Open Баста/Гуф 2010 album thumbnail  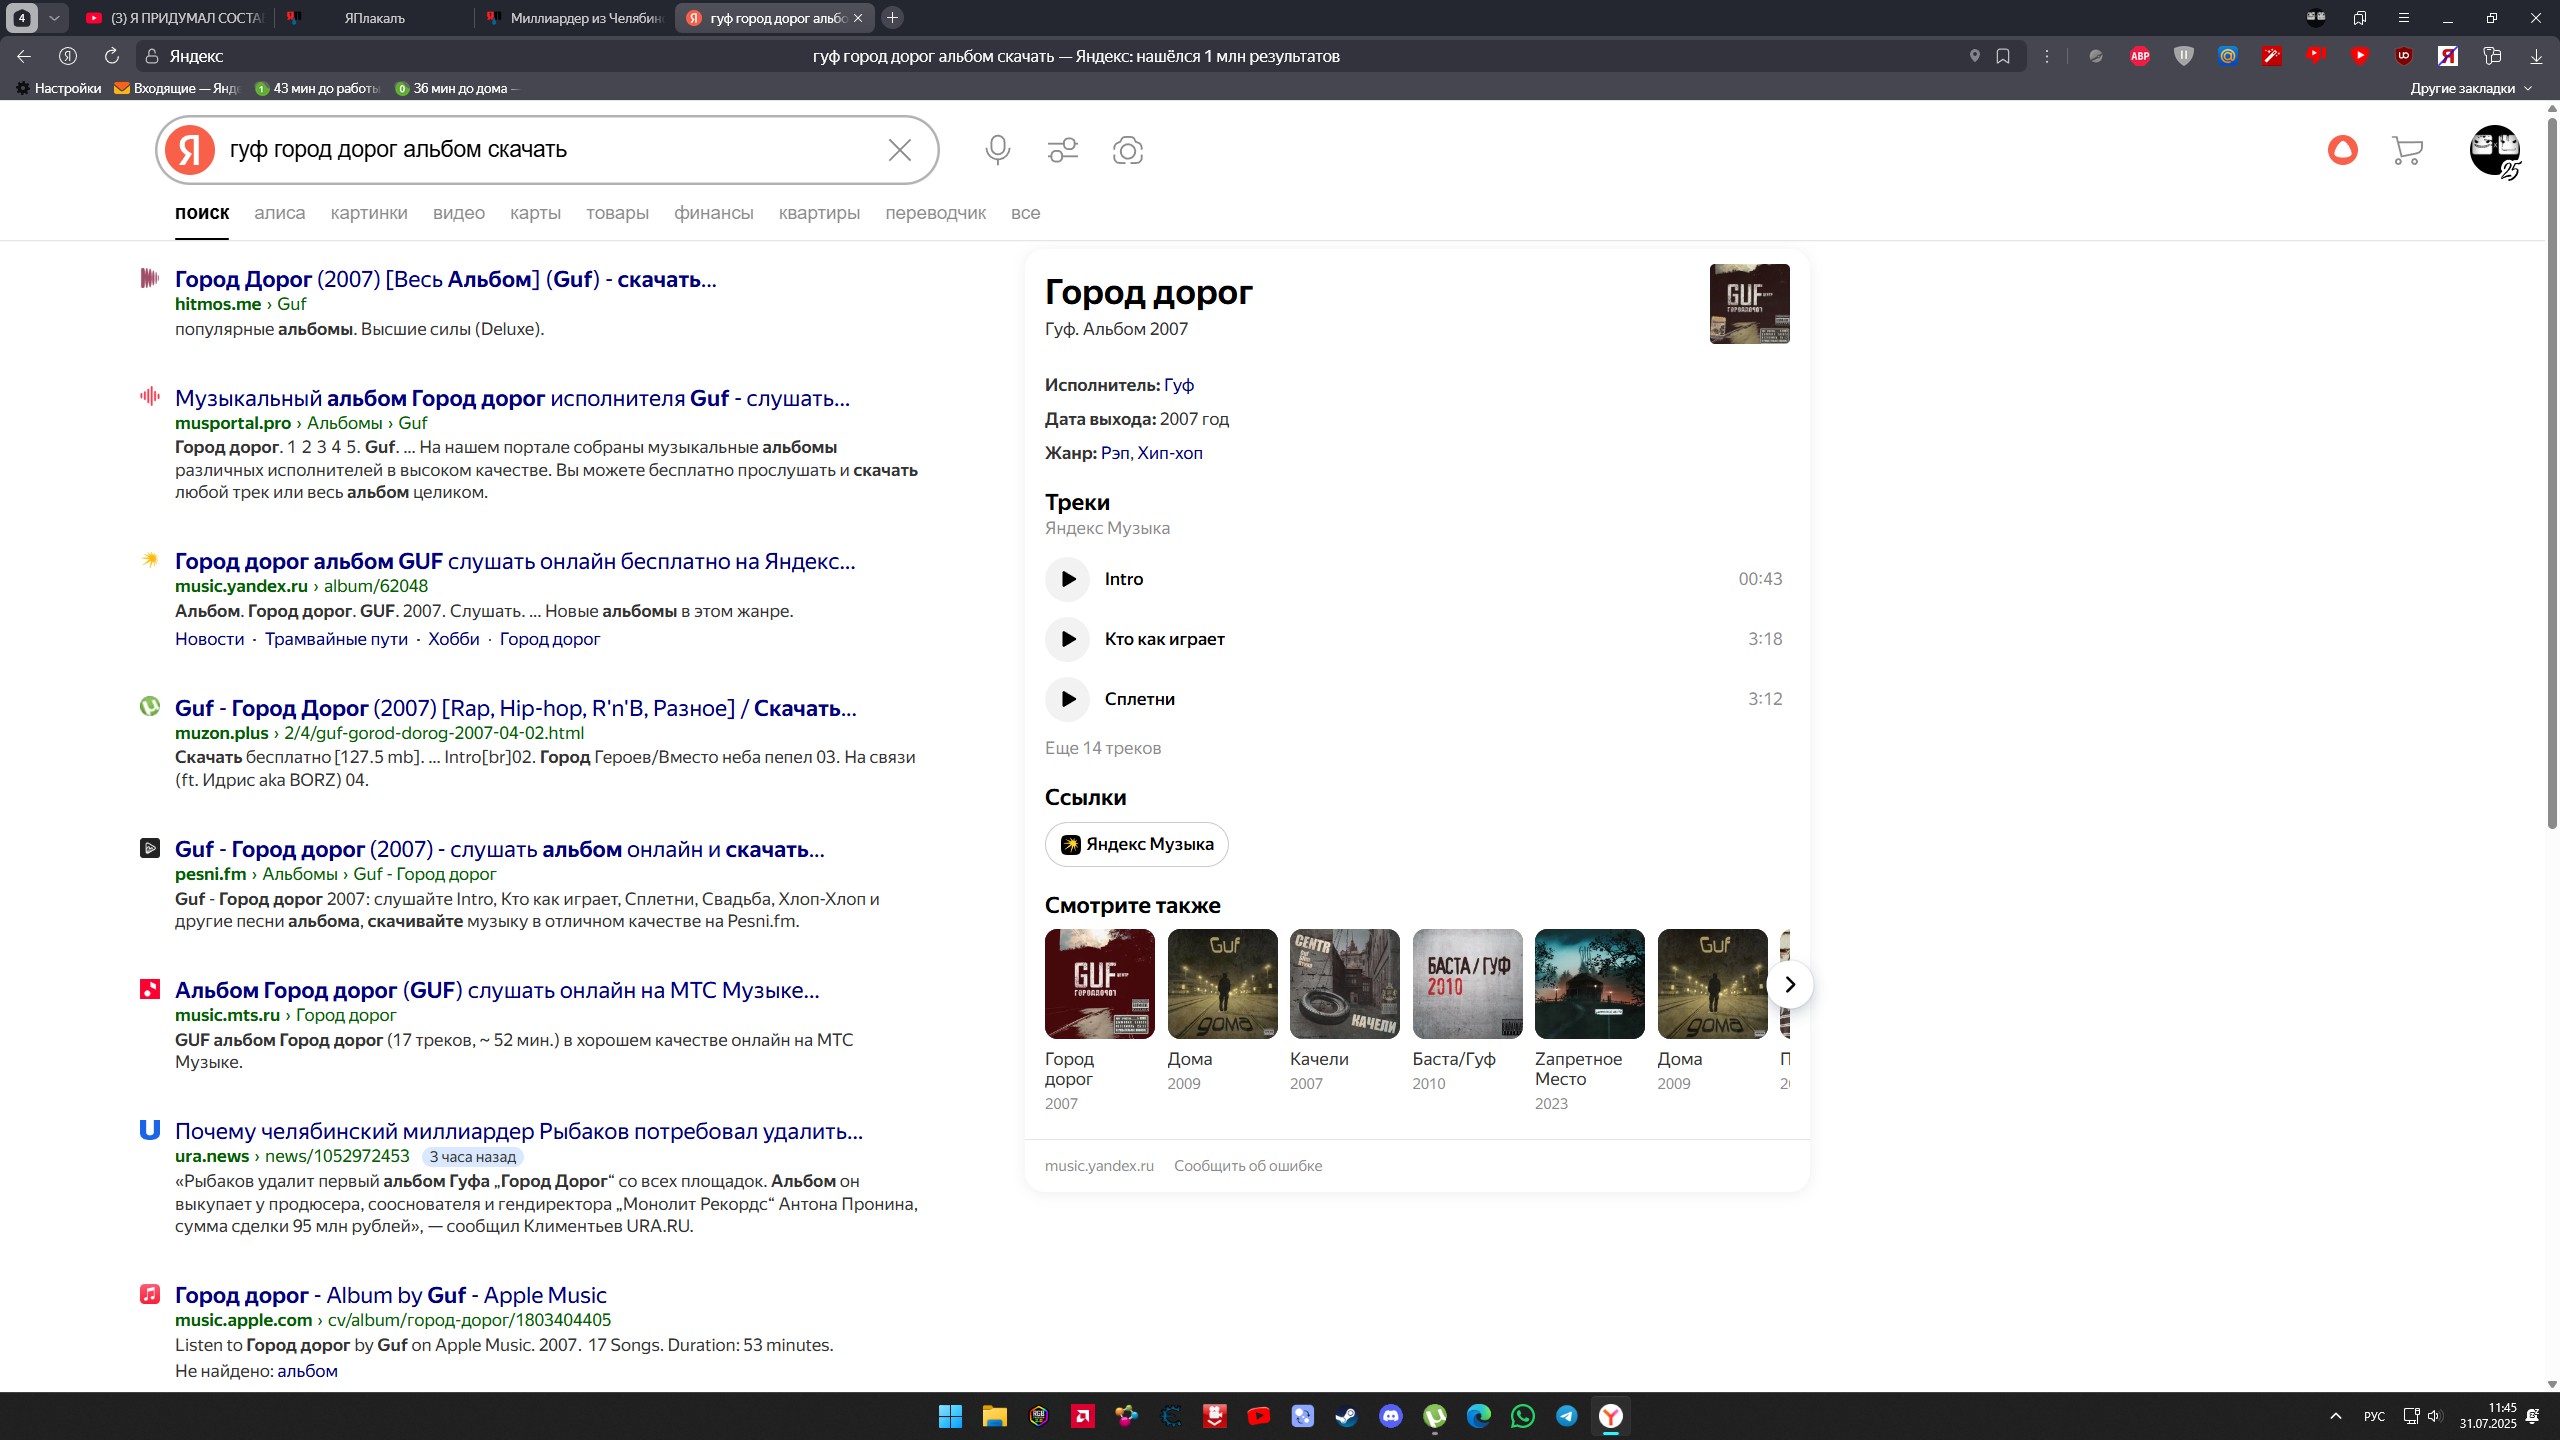[x=1467, y=984]
